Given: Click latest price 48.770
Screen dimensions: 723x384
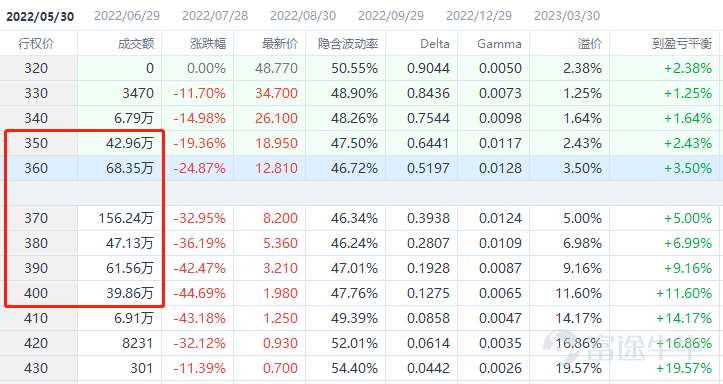Looking at the screenshot, I should (x=277, y=68).
